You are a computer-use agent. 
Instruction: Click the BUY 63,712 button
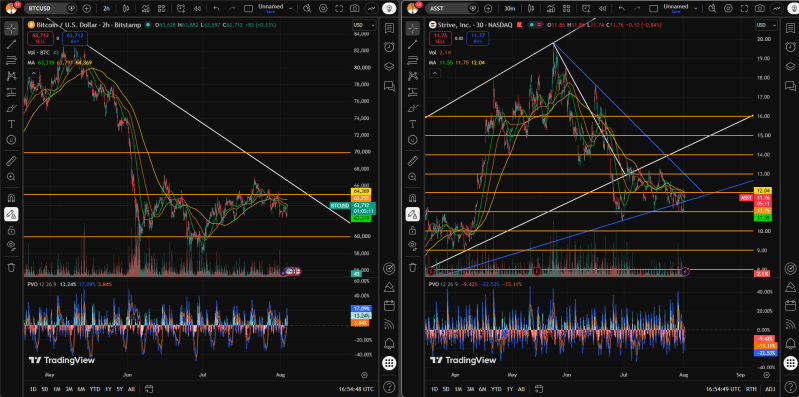click(x=75, y=39)
